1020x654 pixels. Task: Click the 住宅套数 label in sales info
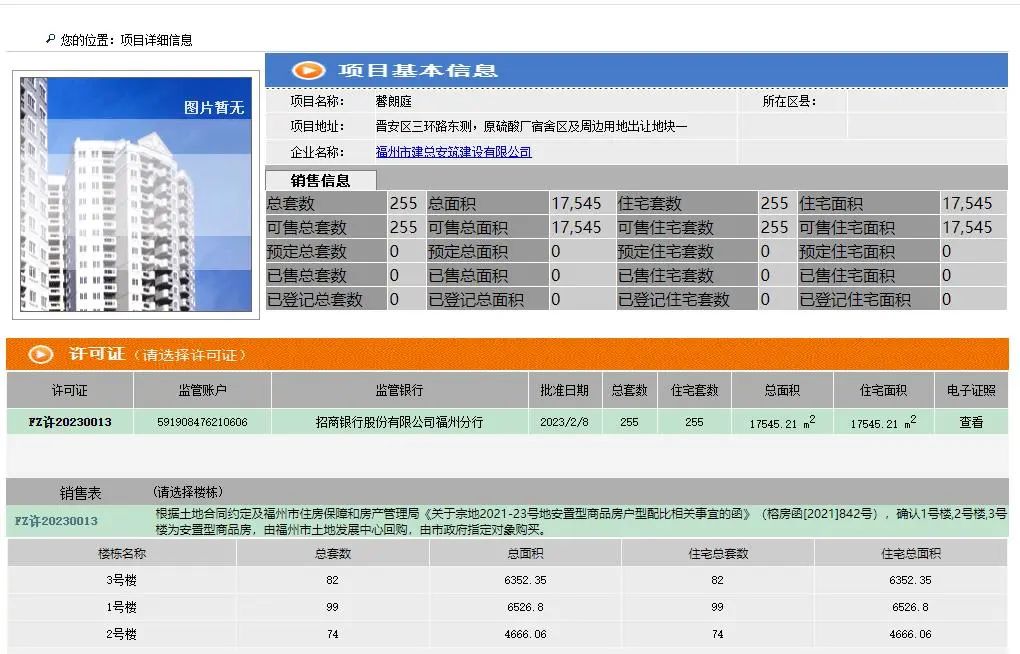tap(649, 204)
